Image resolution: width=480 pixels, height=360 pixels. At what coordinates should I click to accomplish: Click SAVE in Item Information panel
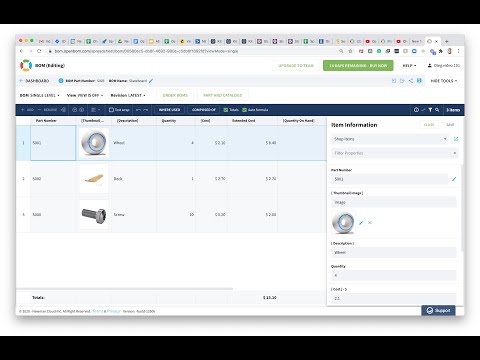tap(450, 125)
